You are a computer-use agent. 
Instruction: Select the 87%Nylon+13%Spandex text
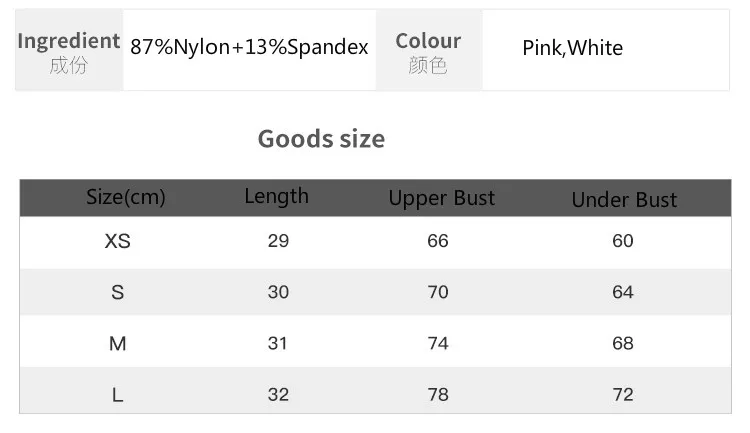point(249,47)
